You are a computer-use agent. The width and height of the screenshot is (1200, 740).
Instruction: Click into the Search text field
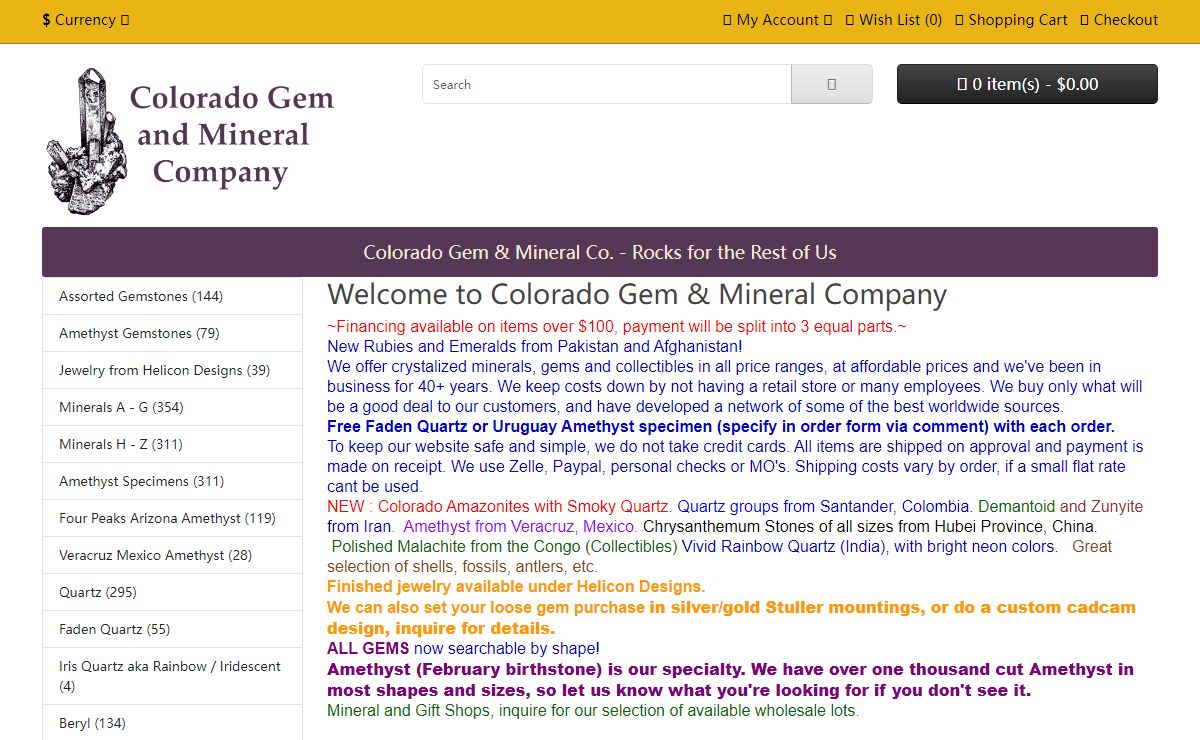[606, 84]
